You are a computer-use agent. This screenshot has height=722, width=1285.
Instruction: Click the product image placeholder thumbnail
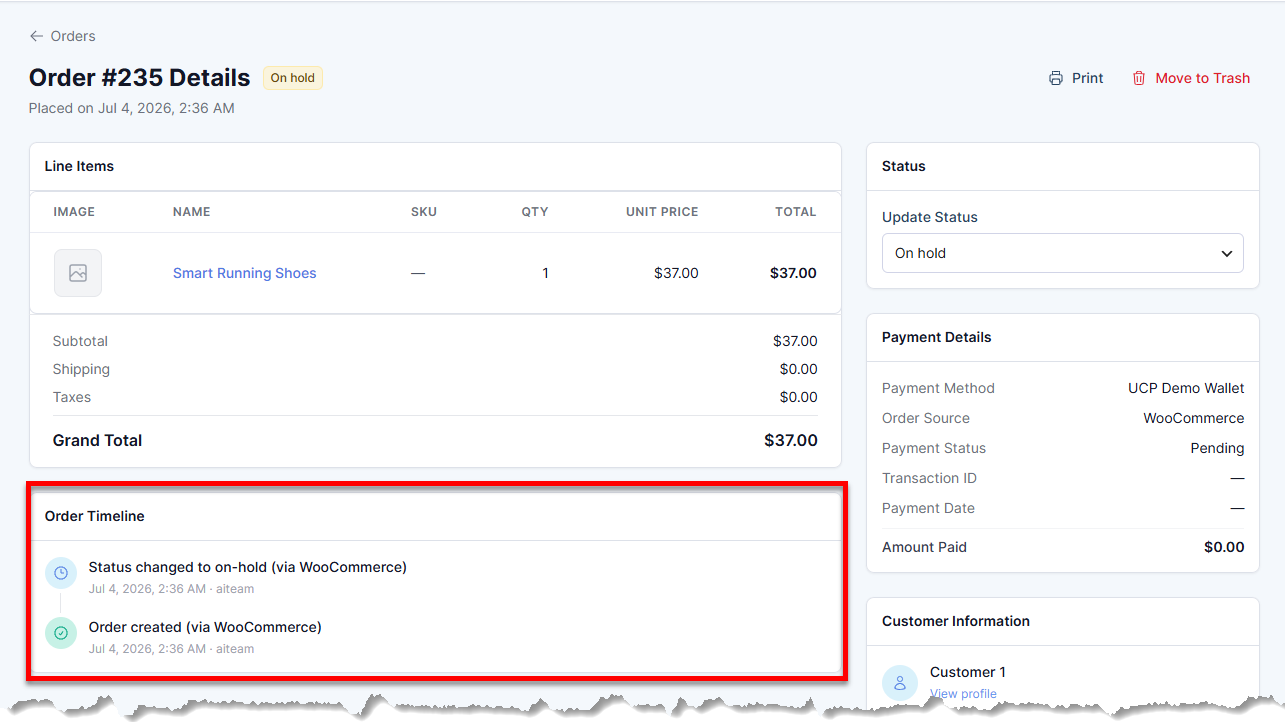coord(78,273)
